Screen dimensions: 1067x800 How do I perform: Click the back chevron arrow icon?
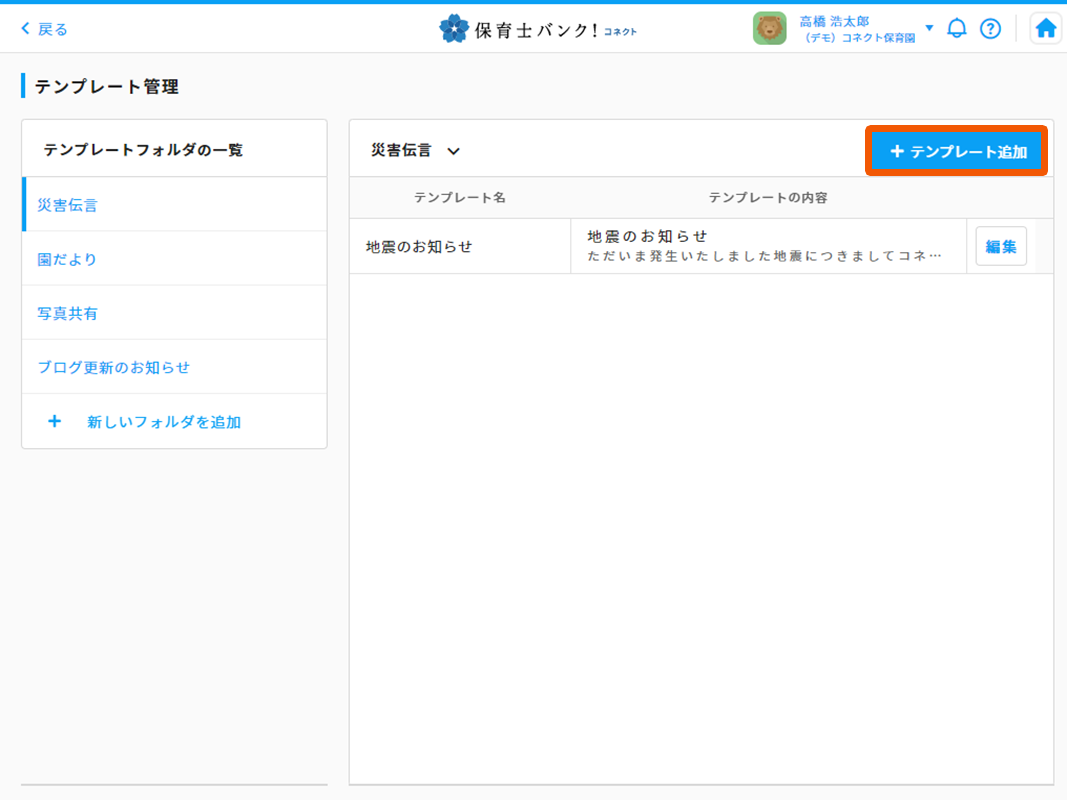coord(26,29)
